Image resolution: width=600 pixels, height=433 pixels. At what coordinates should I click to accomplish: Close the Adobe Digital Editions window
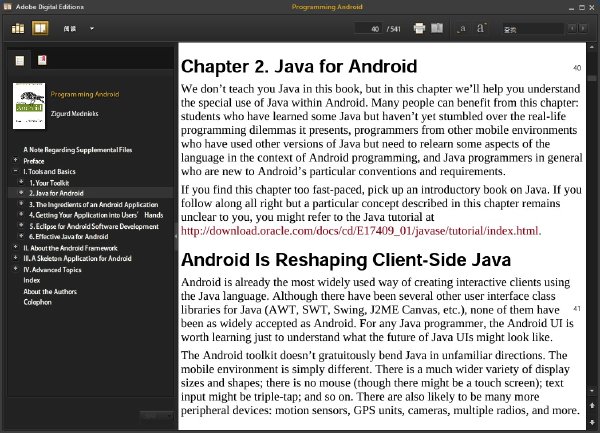point(592,7)
